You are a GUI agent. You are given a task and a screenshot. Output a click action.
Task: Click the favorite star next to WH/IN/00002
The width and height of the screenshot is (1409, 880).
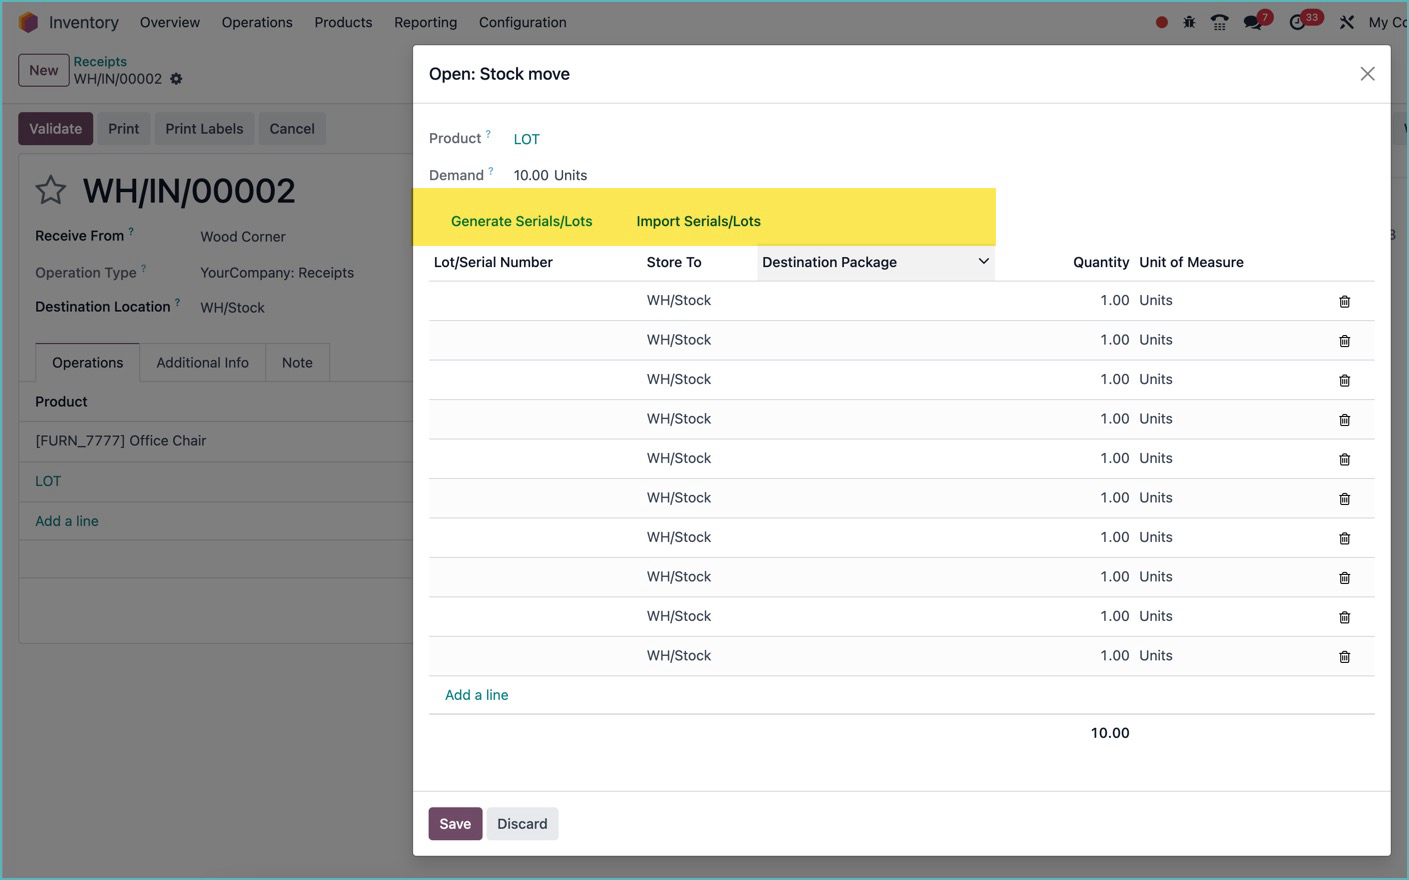[x=51, y=190]
